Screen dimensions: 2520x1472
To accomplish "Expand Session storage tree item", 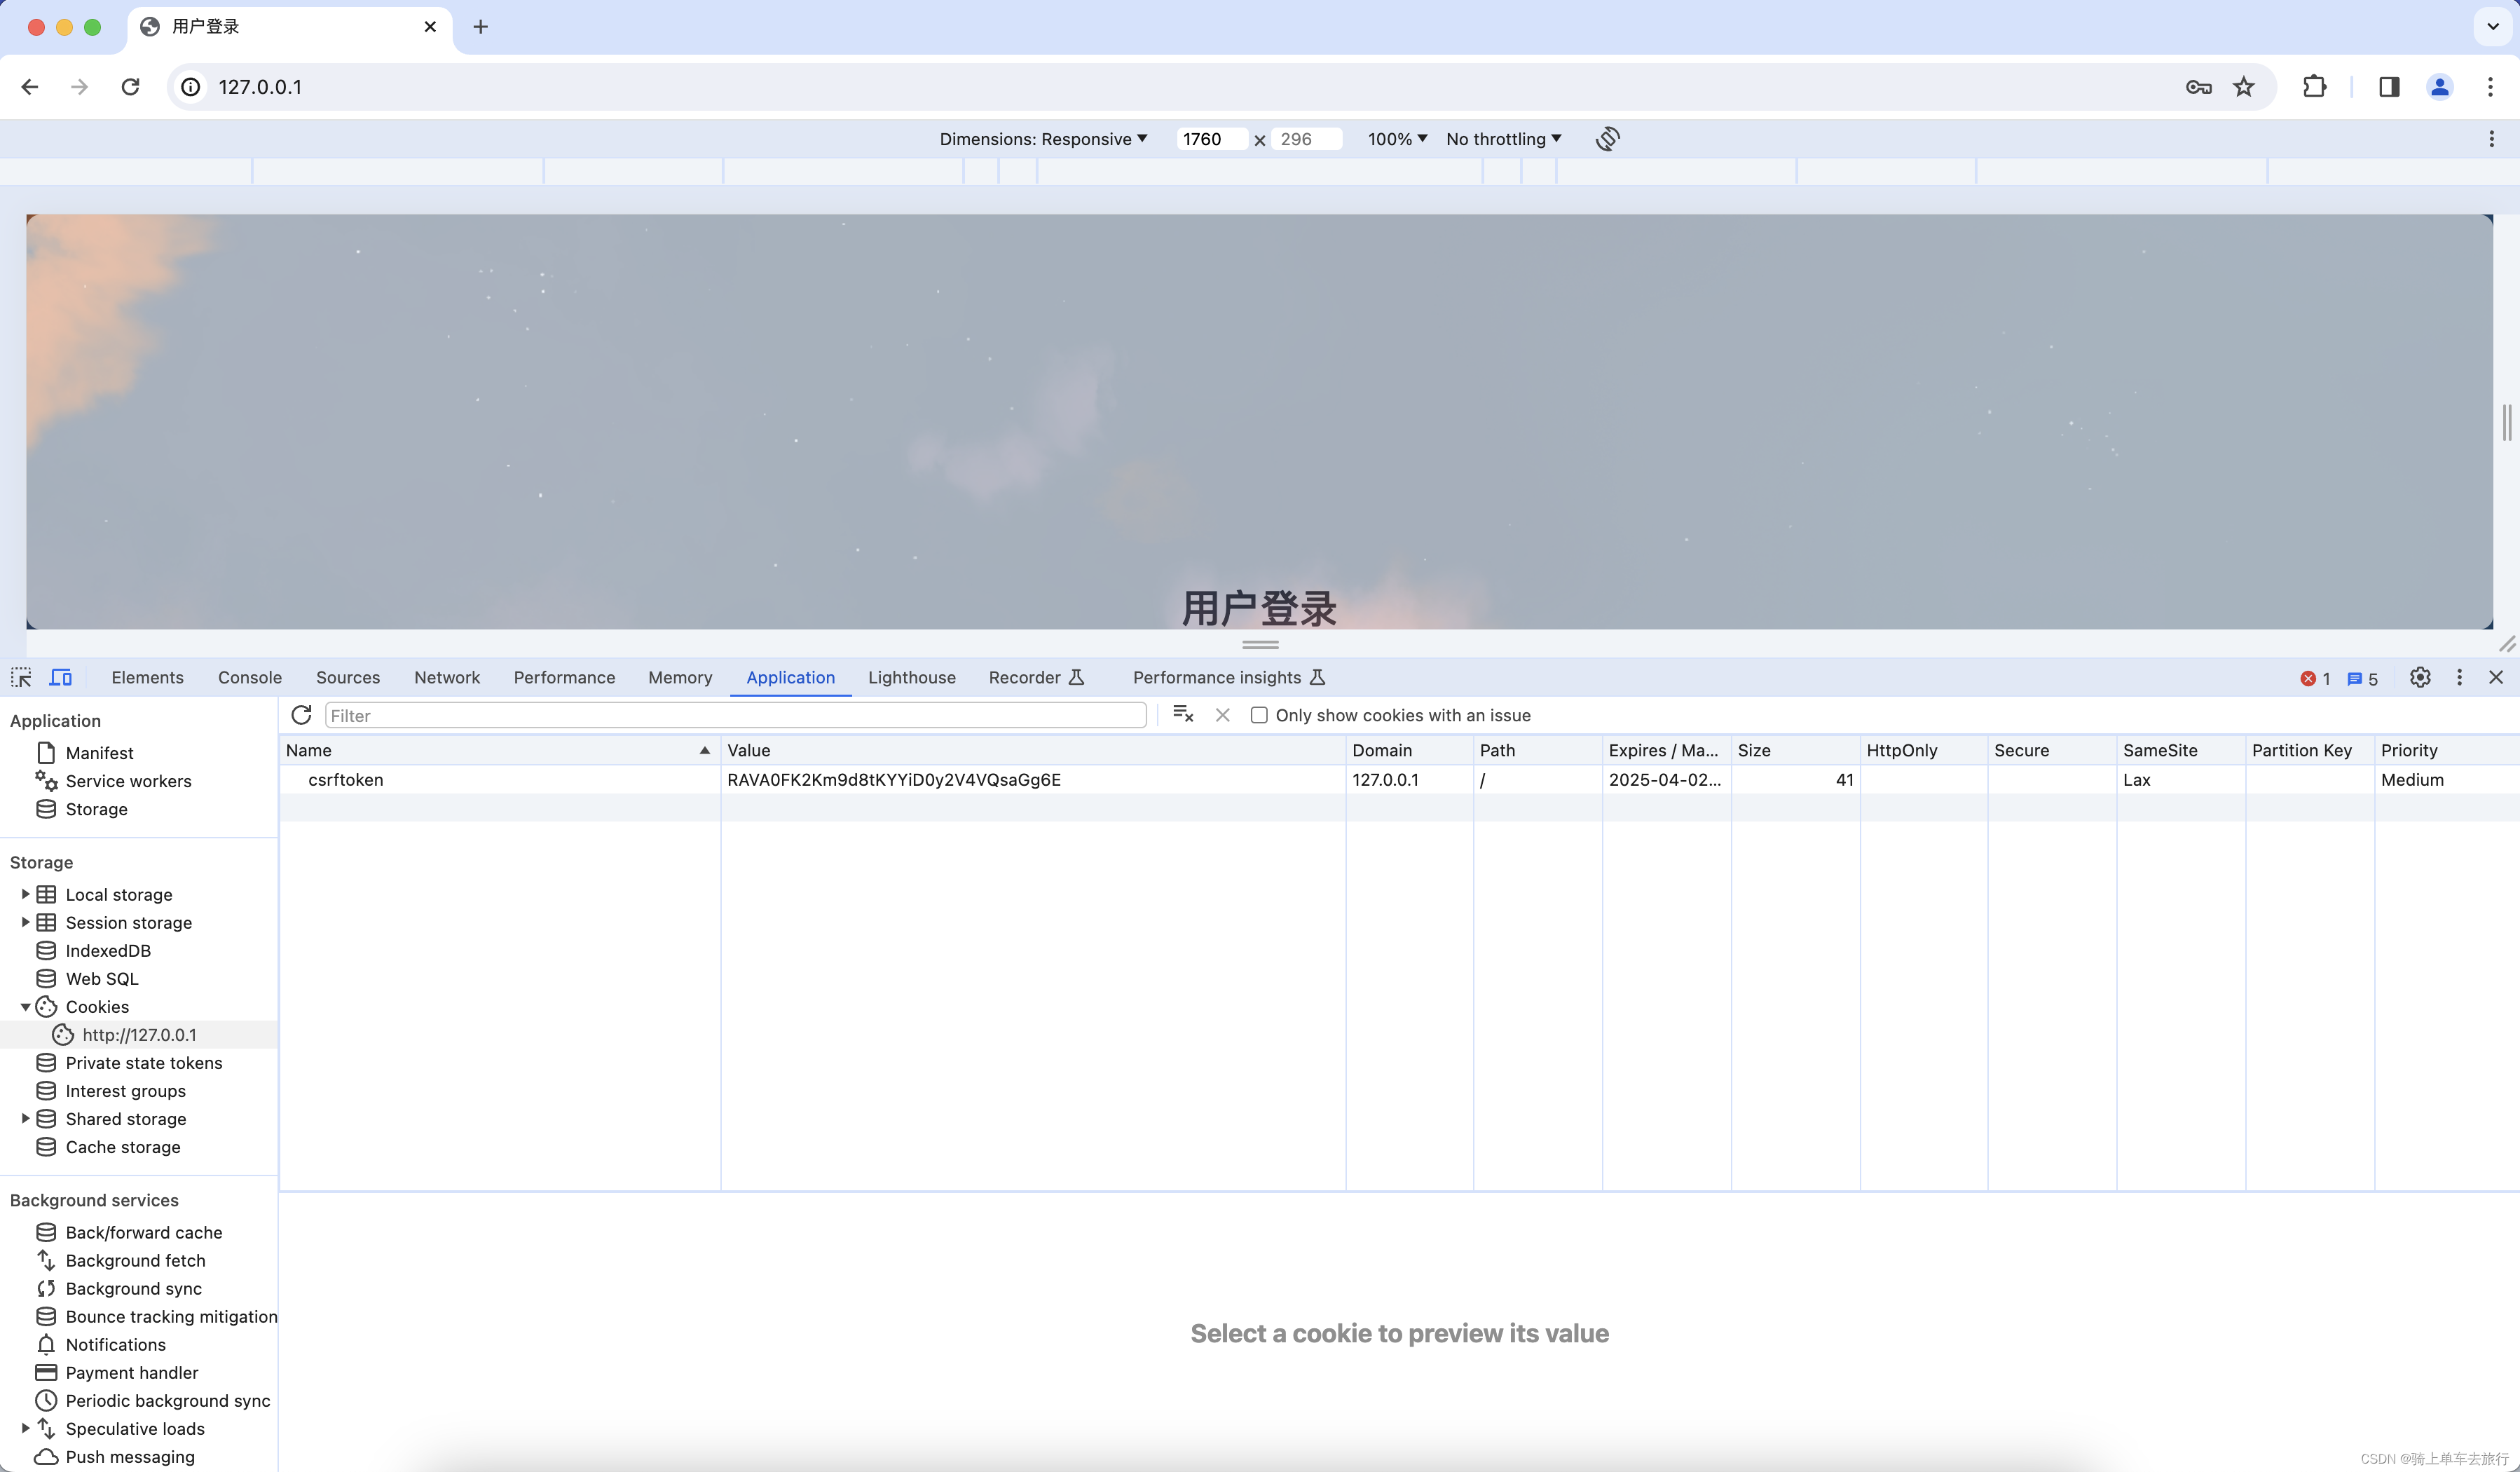I will (x=25, y=921).
